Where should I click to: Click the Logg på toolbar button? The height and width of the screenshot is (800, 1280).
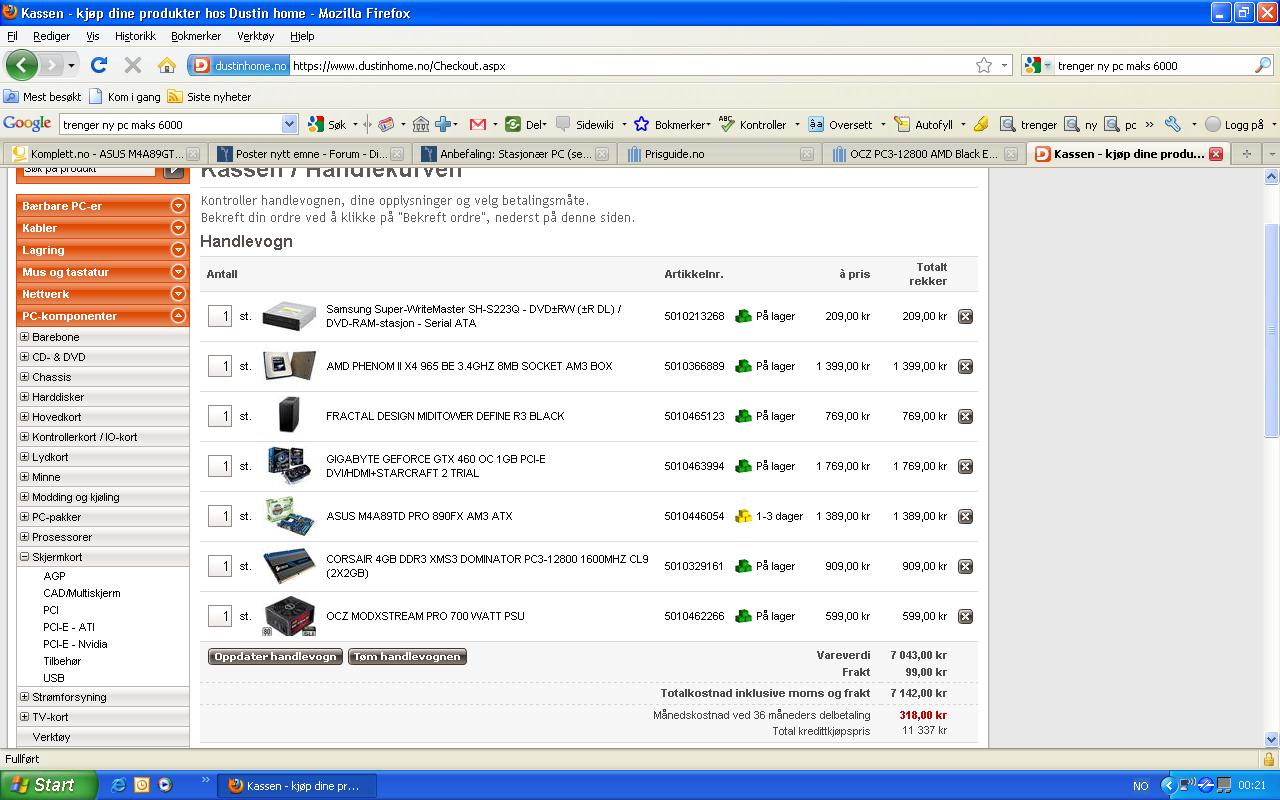[1235, 124]
